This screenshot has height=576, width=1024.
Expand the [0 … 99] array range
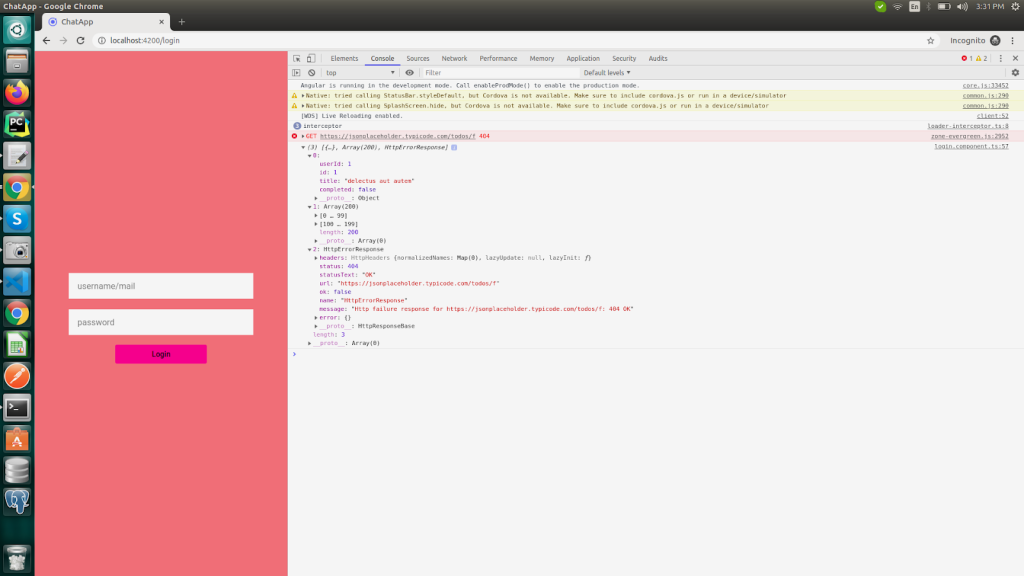pos(317,215)
